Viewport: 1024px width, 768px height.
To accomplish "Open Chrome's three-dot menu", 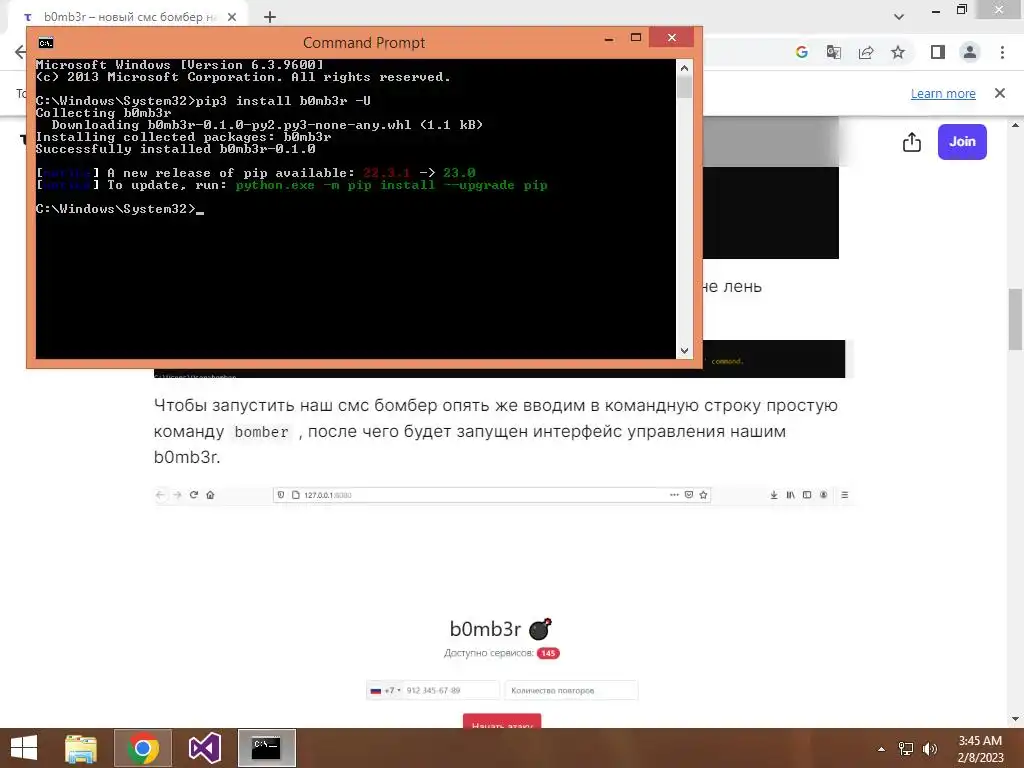I will [x=1002, y=52].
